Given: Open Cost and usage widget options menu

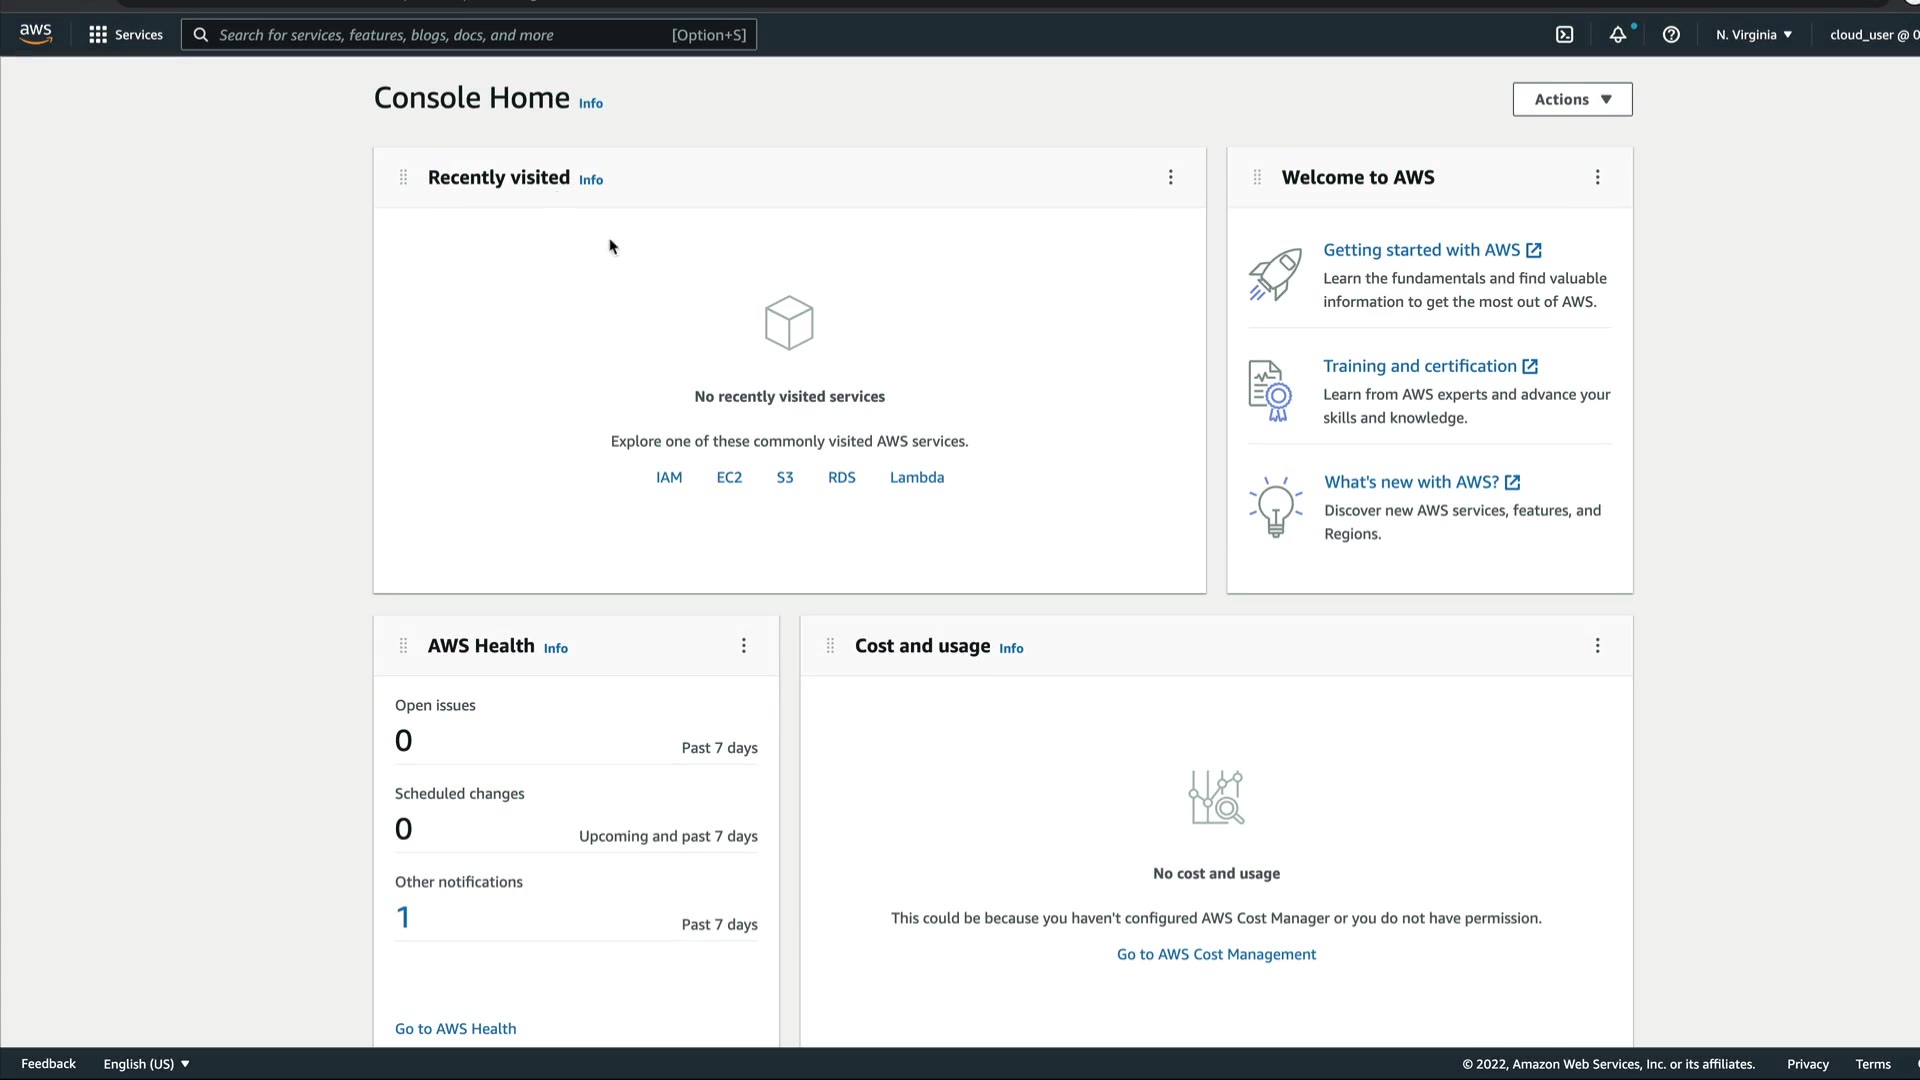Looking at the screenshot, I should 1597,646.
